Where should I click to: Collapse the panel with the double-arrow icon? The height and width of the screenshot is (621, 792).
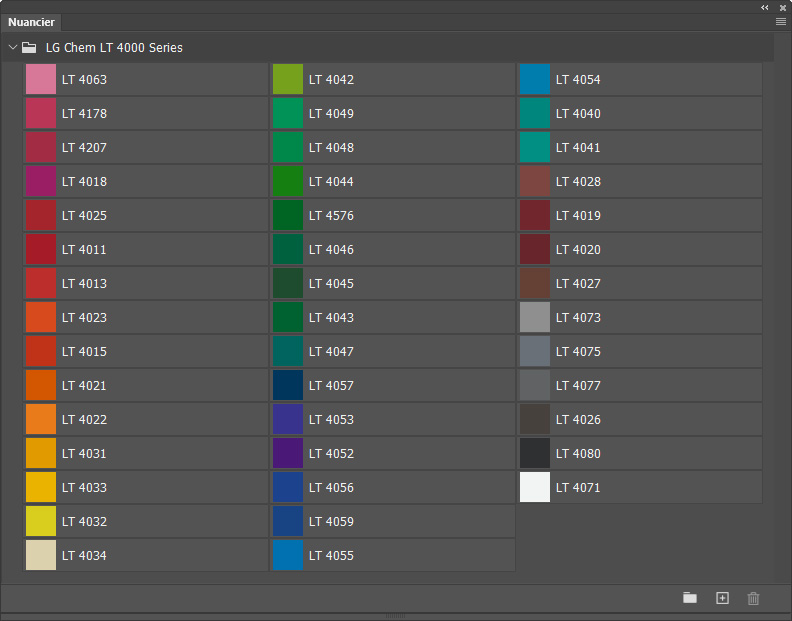(x=765, y=8)
